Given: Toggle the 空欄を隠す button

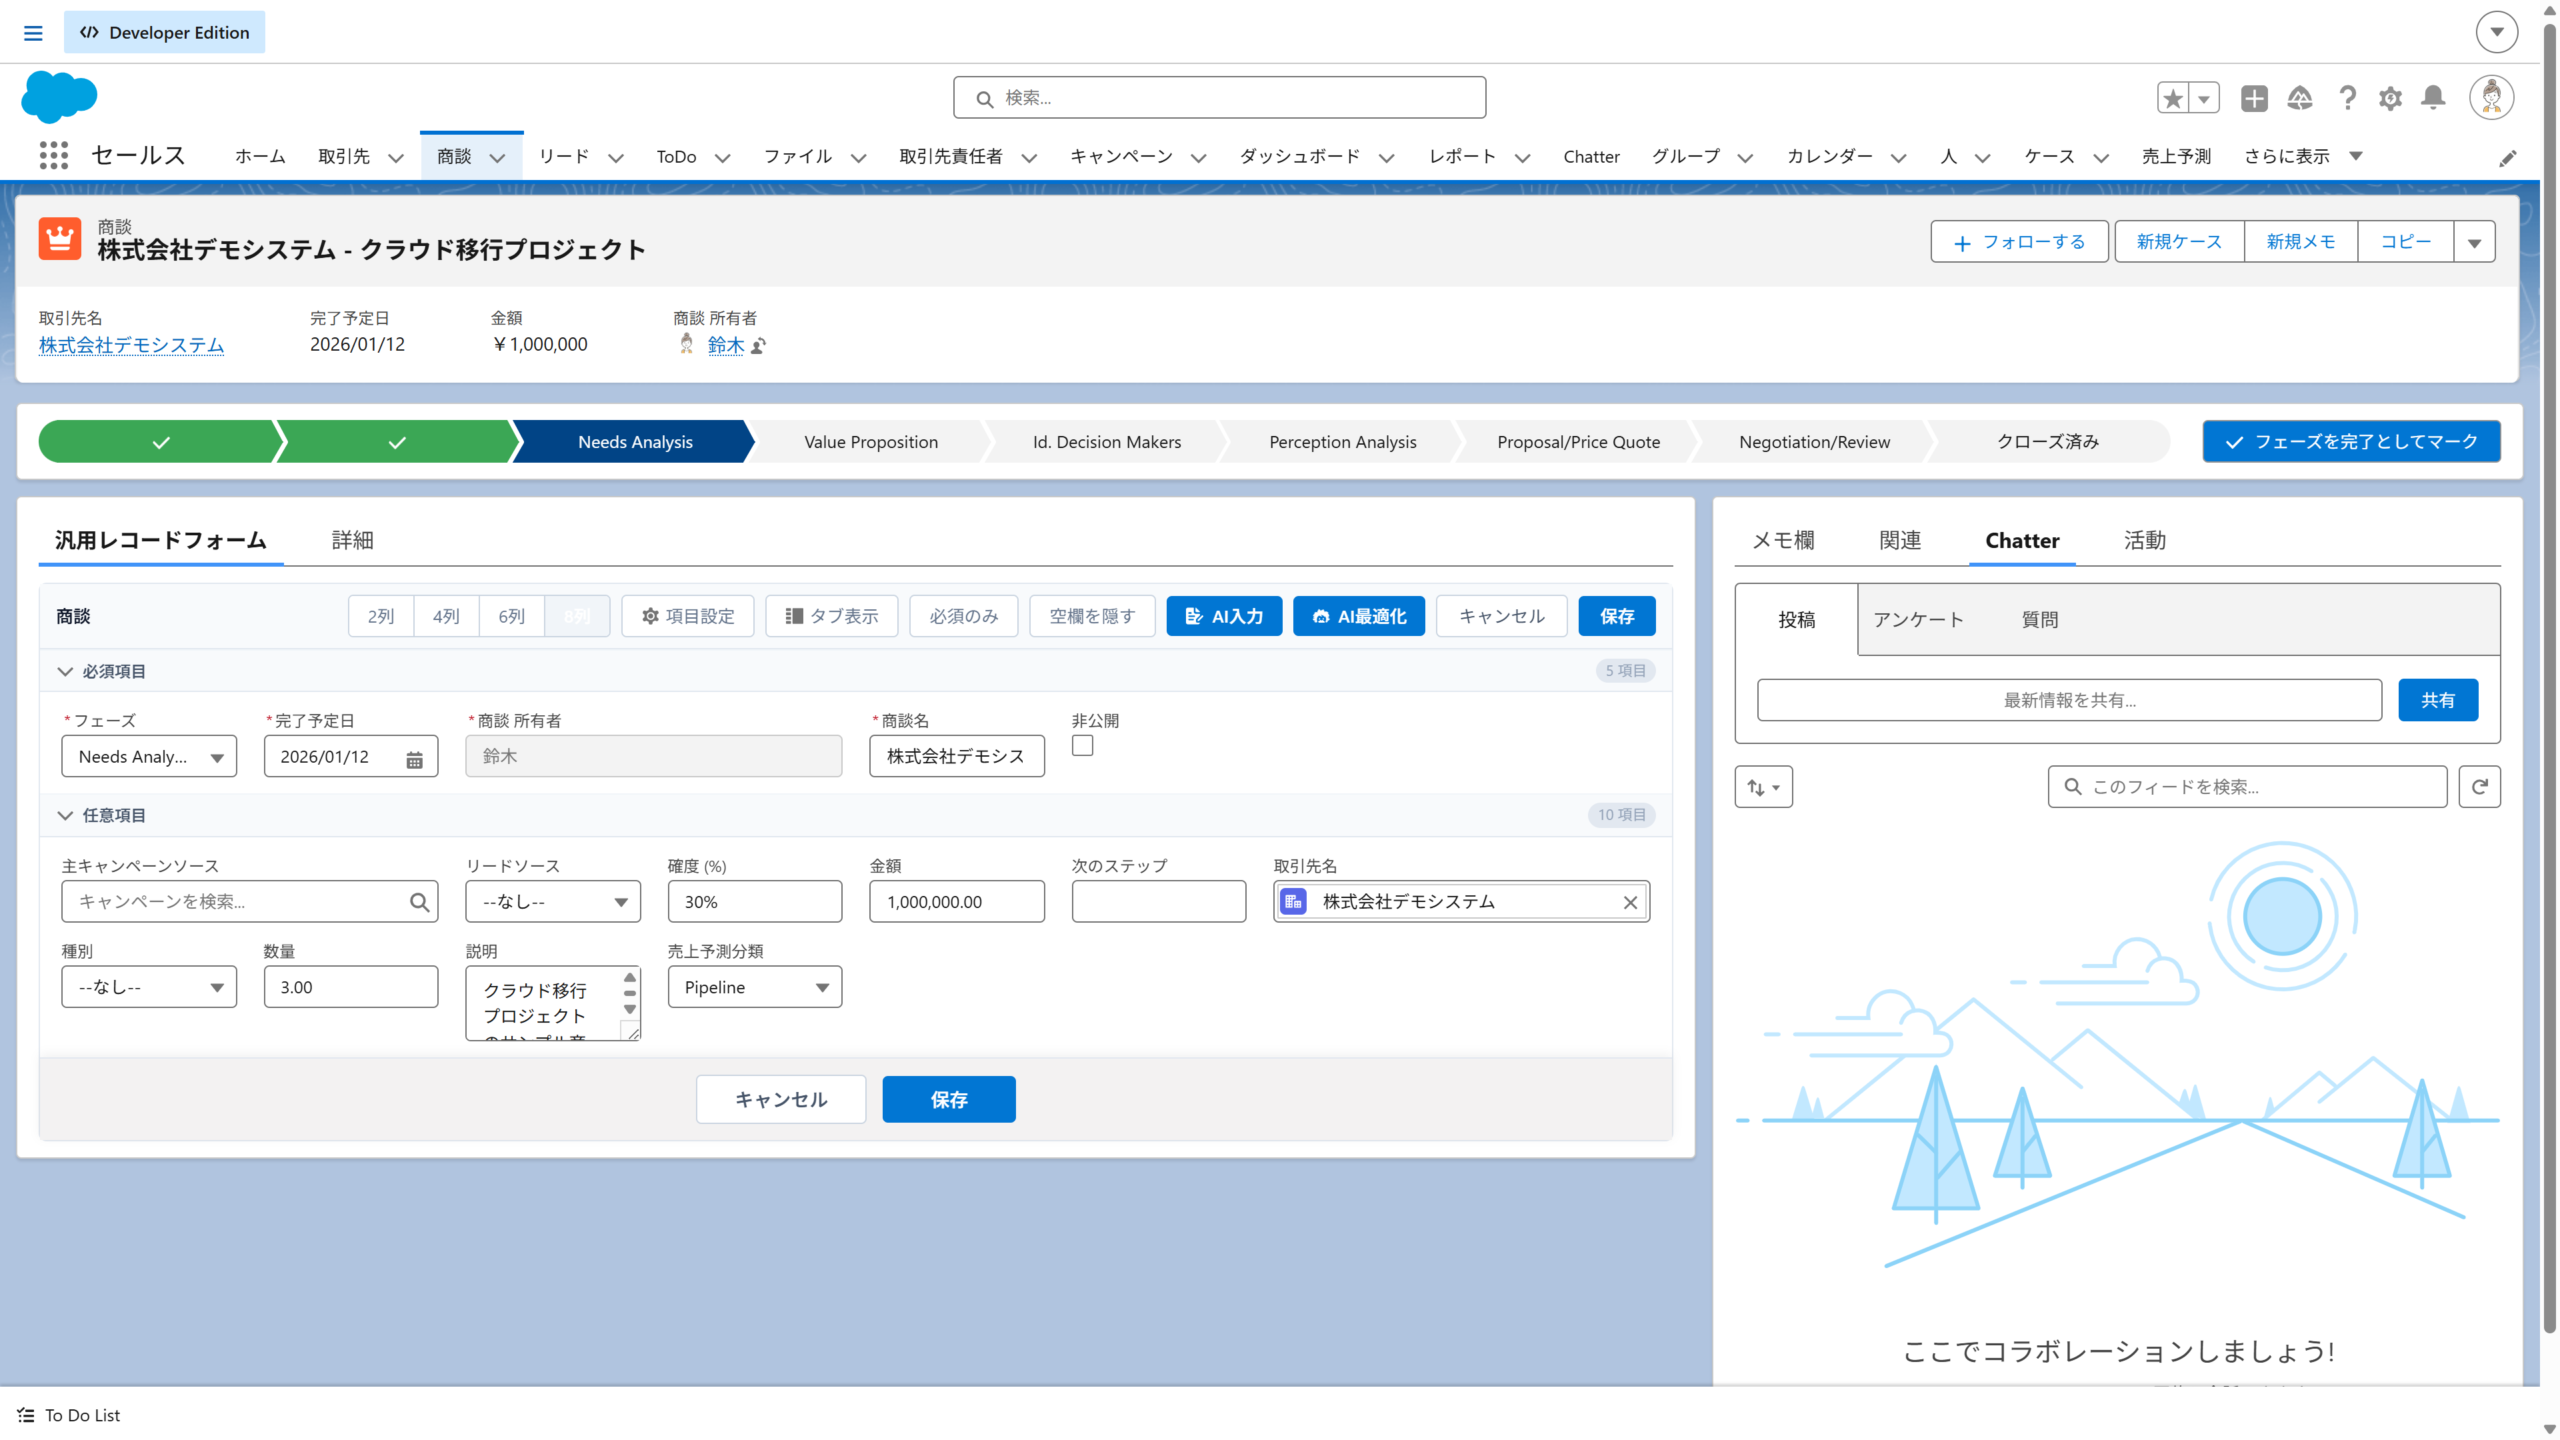Looking at the screenshot, I should point(1092,616).
